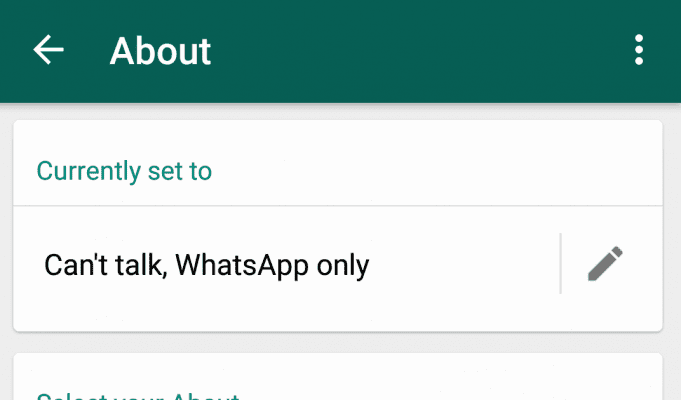Tap the 'Can't talk, WhatsApp only' status
The width and height of the screenshot is (681, 400).
(x=207, y=265)
